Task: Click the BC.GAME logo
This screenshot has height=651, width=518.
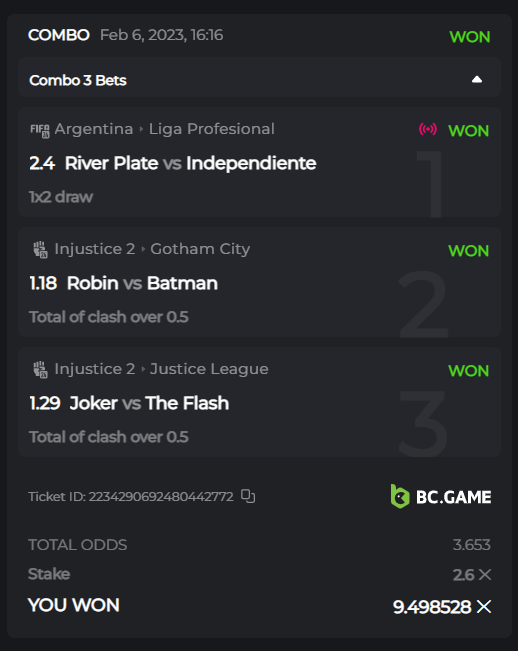Action: tap(441, 496)
